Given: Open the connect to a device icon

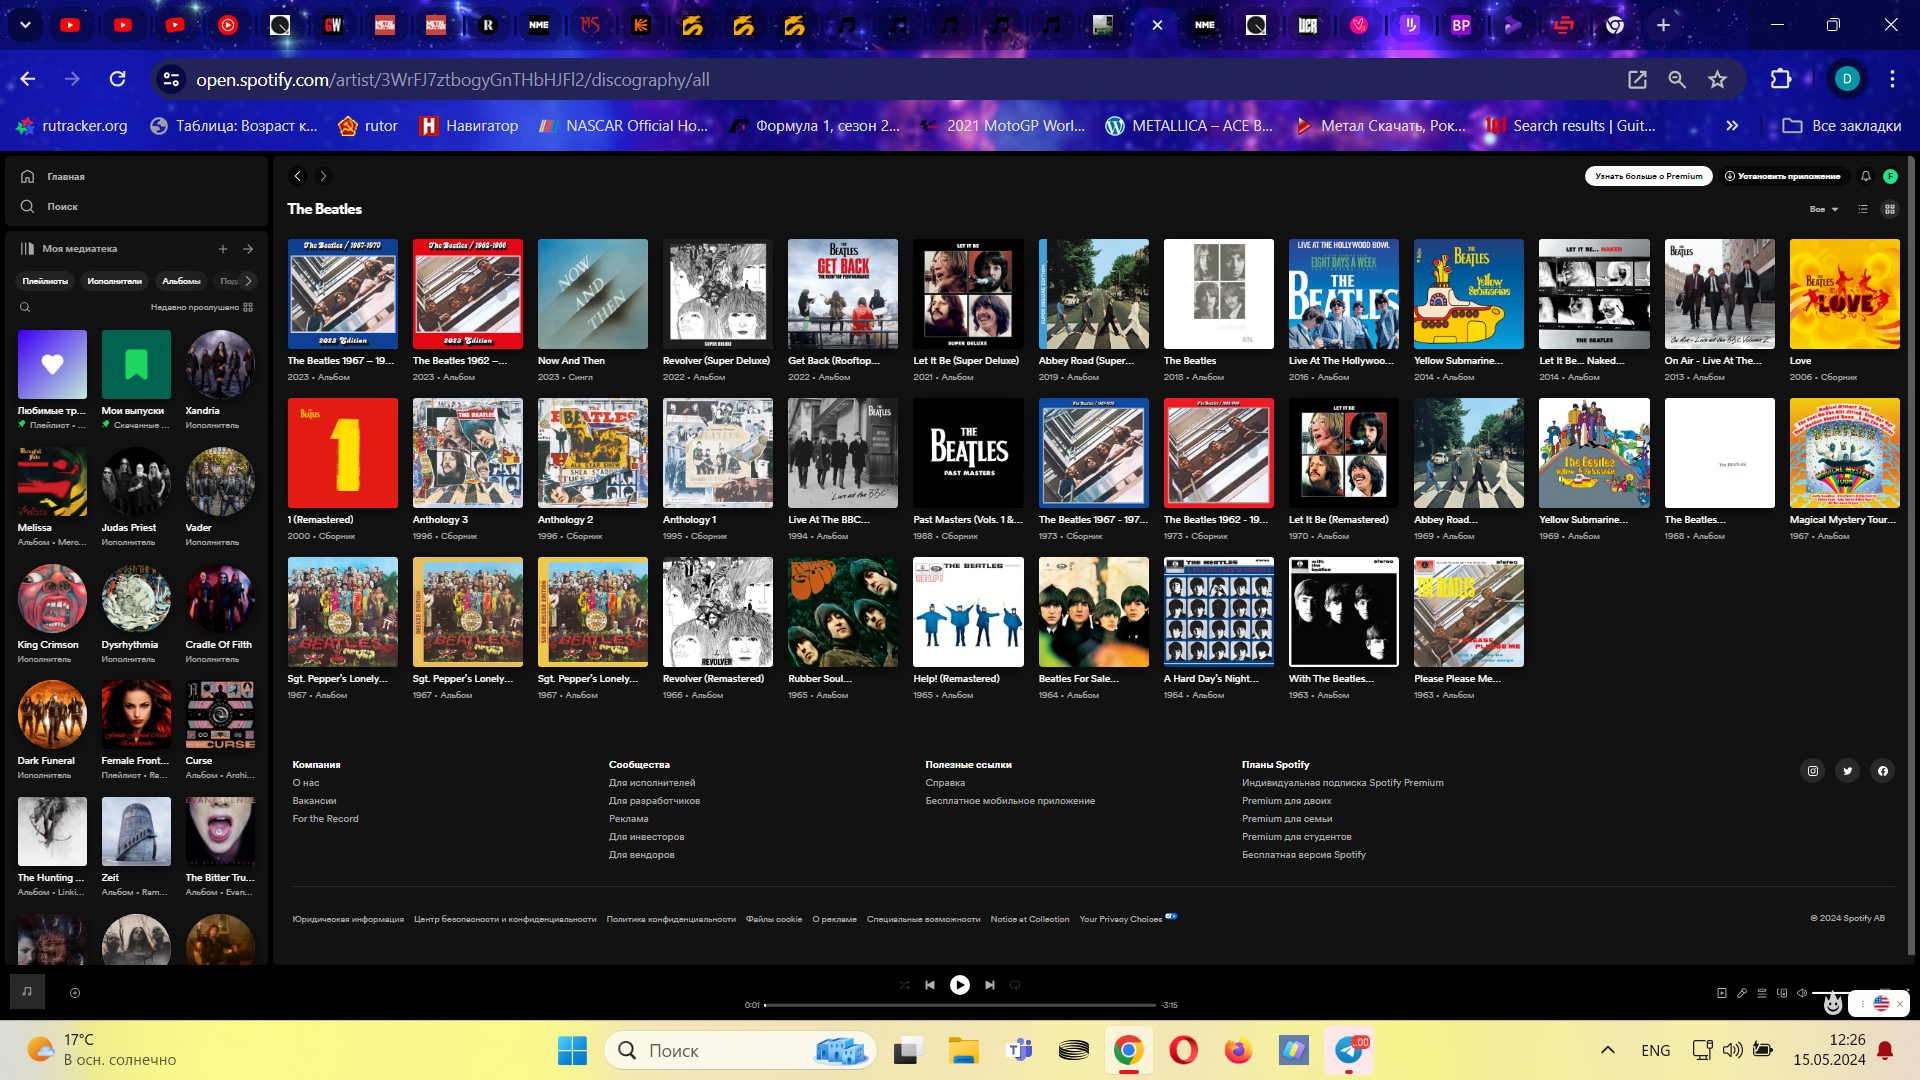Looking at the screenshot, I should (1782, 993).
